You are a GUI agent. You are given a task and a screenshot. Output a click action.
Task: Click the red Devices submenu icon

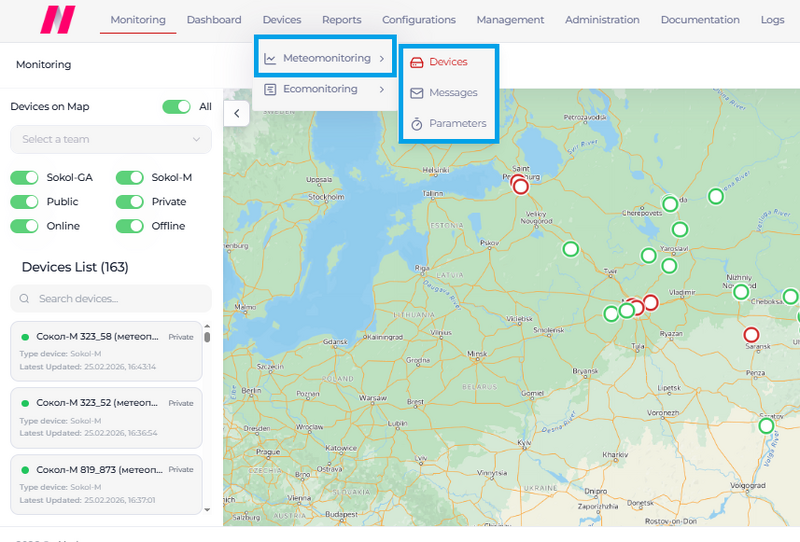[417, 62]
